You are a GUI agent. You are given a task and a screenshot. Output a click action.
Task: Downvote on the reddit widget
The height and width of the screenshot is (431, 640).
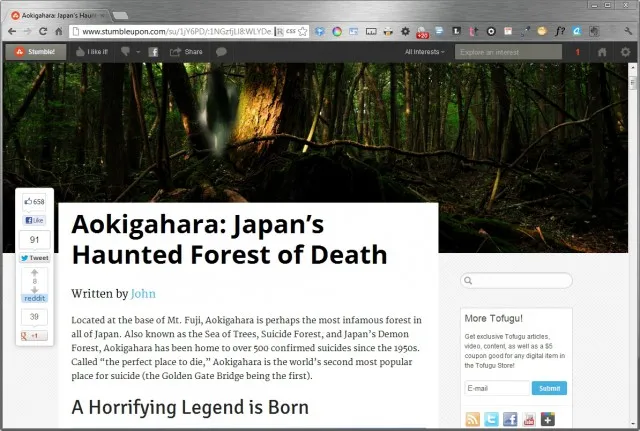(x=34, y=290)
